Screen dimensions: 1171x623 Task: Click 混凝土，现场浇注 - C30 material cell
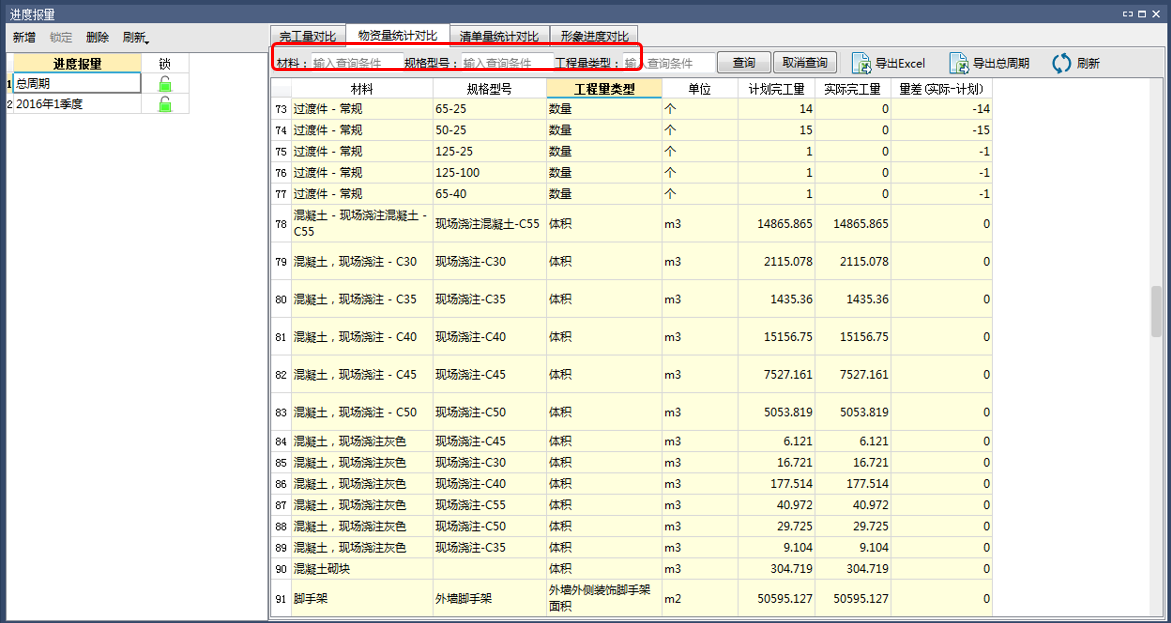(x=362, y=261)
